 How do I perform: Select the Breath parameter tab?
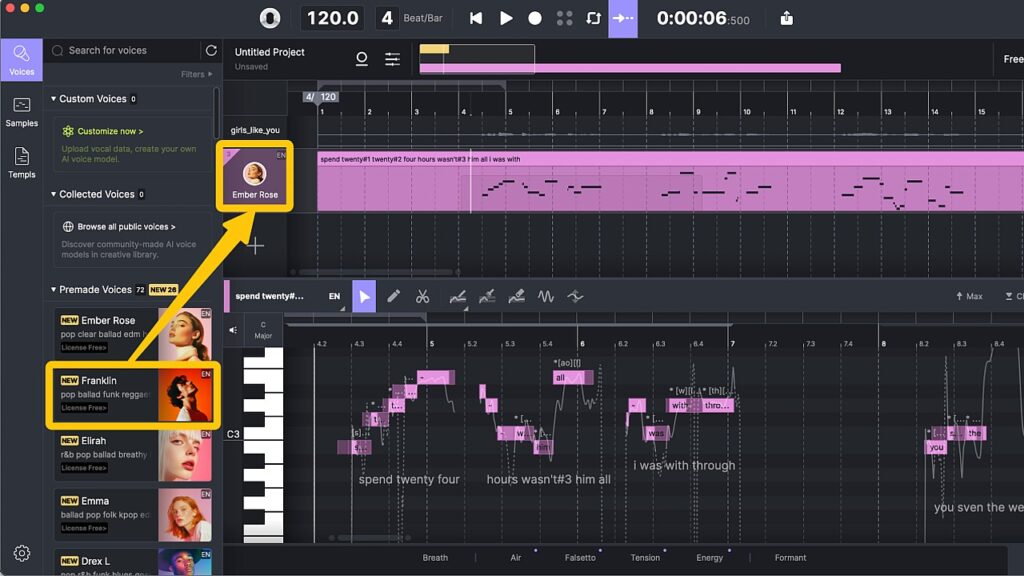[x=435, y=558]
